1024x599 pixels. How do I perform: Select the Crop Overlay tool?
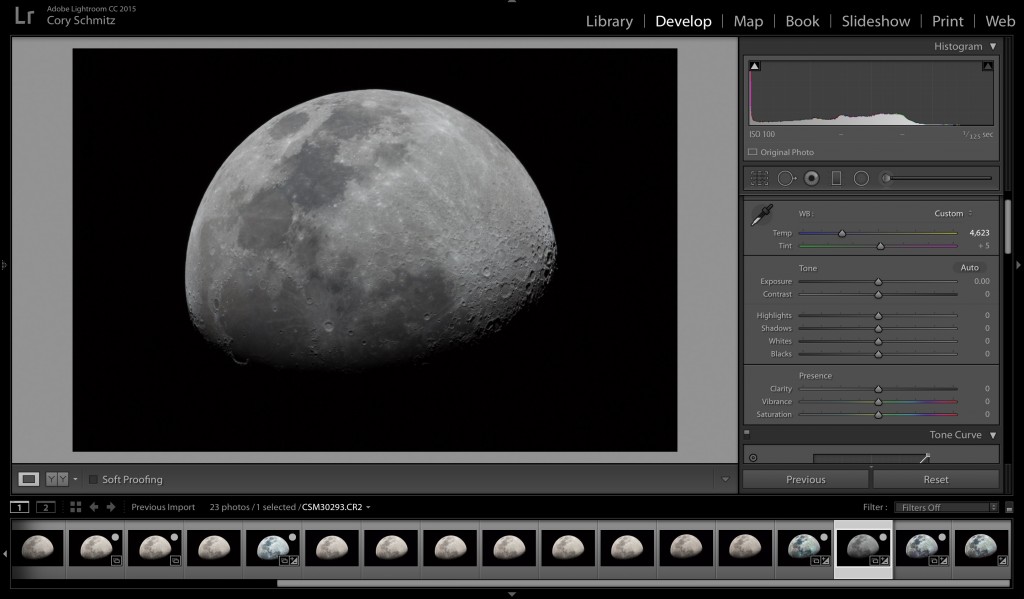point(760,178)
